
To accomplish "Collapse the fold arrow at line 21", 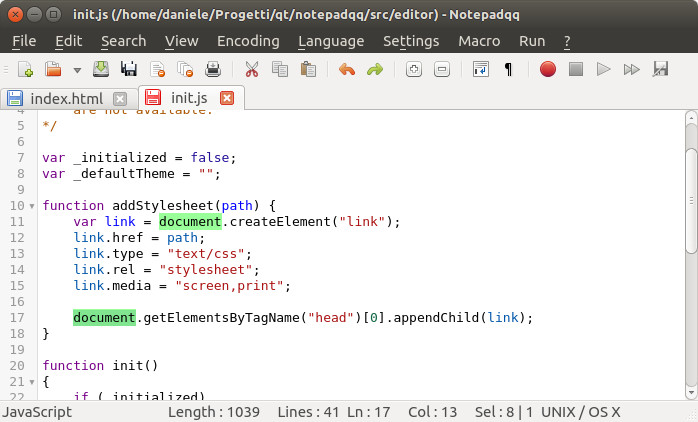I will coord(32,382).
